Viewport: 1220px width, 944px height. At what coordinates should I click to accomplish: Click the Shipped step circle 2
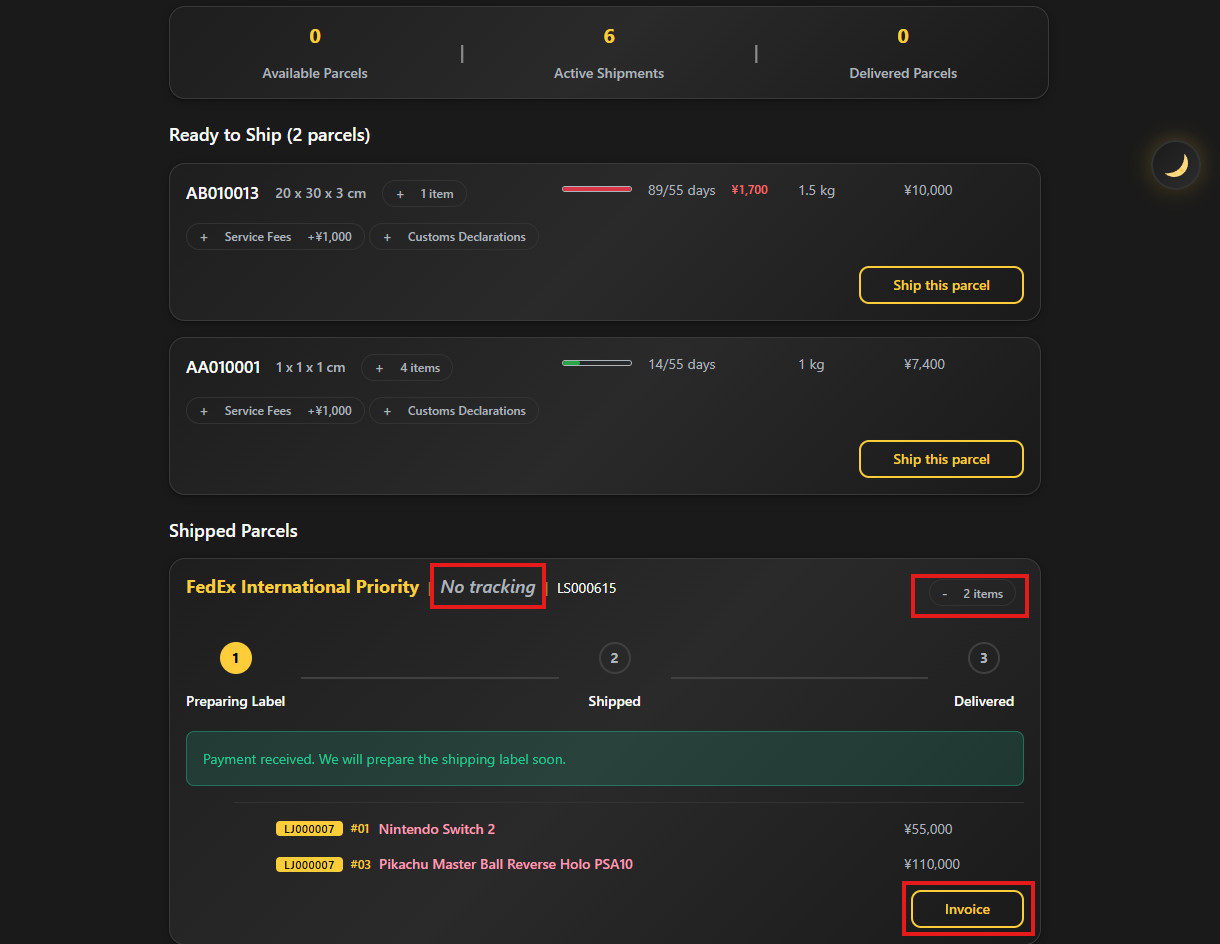(x=614, y=658)
